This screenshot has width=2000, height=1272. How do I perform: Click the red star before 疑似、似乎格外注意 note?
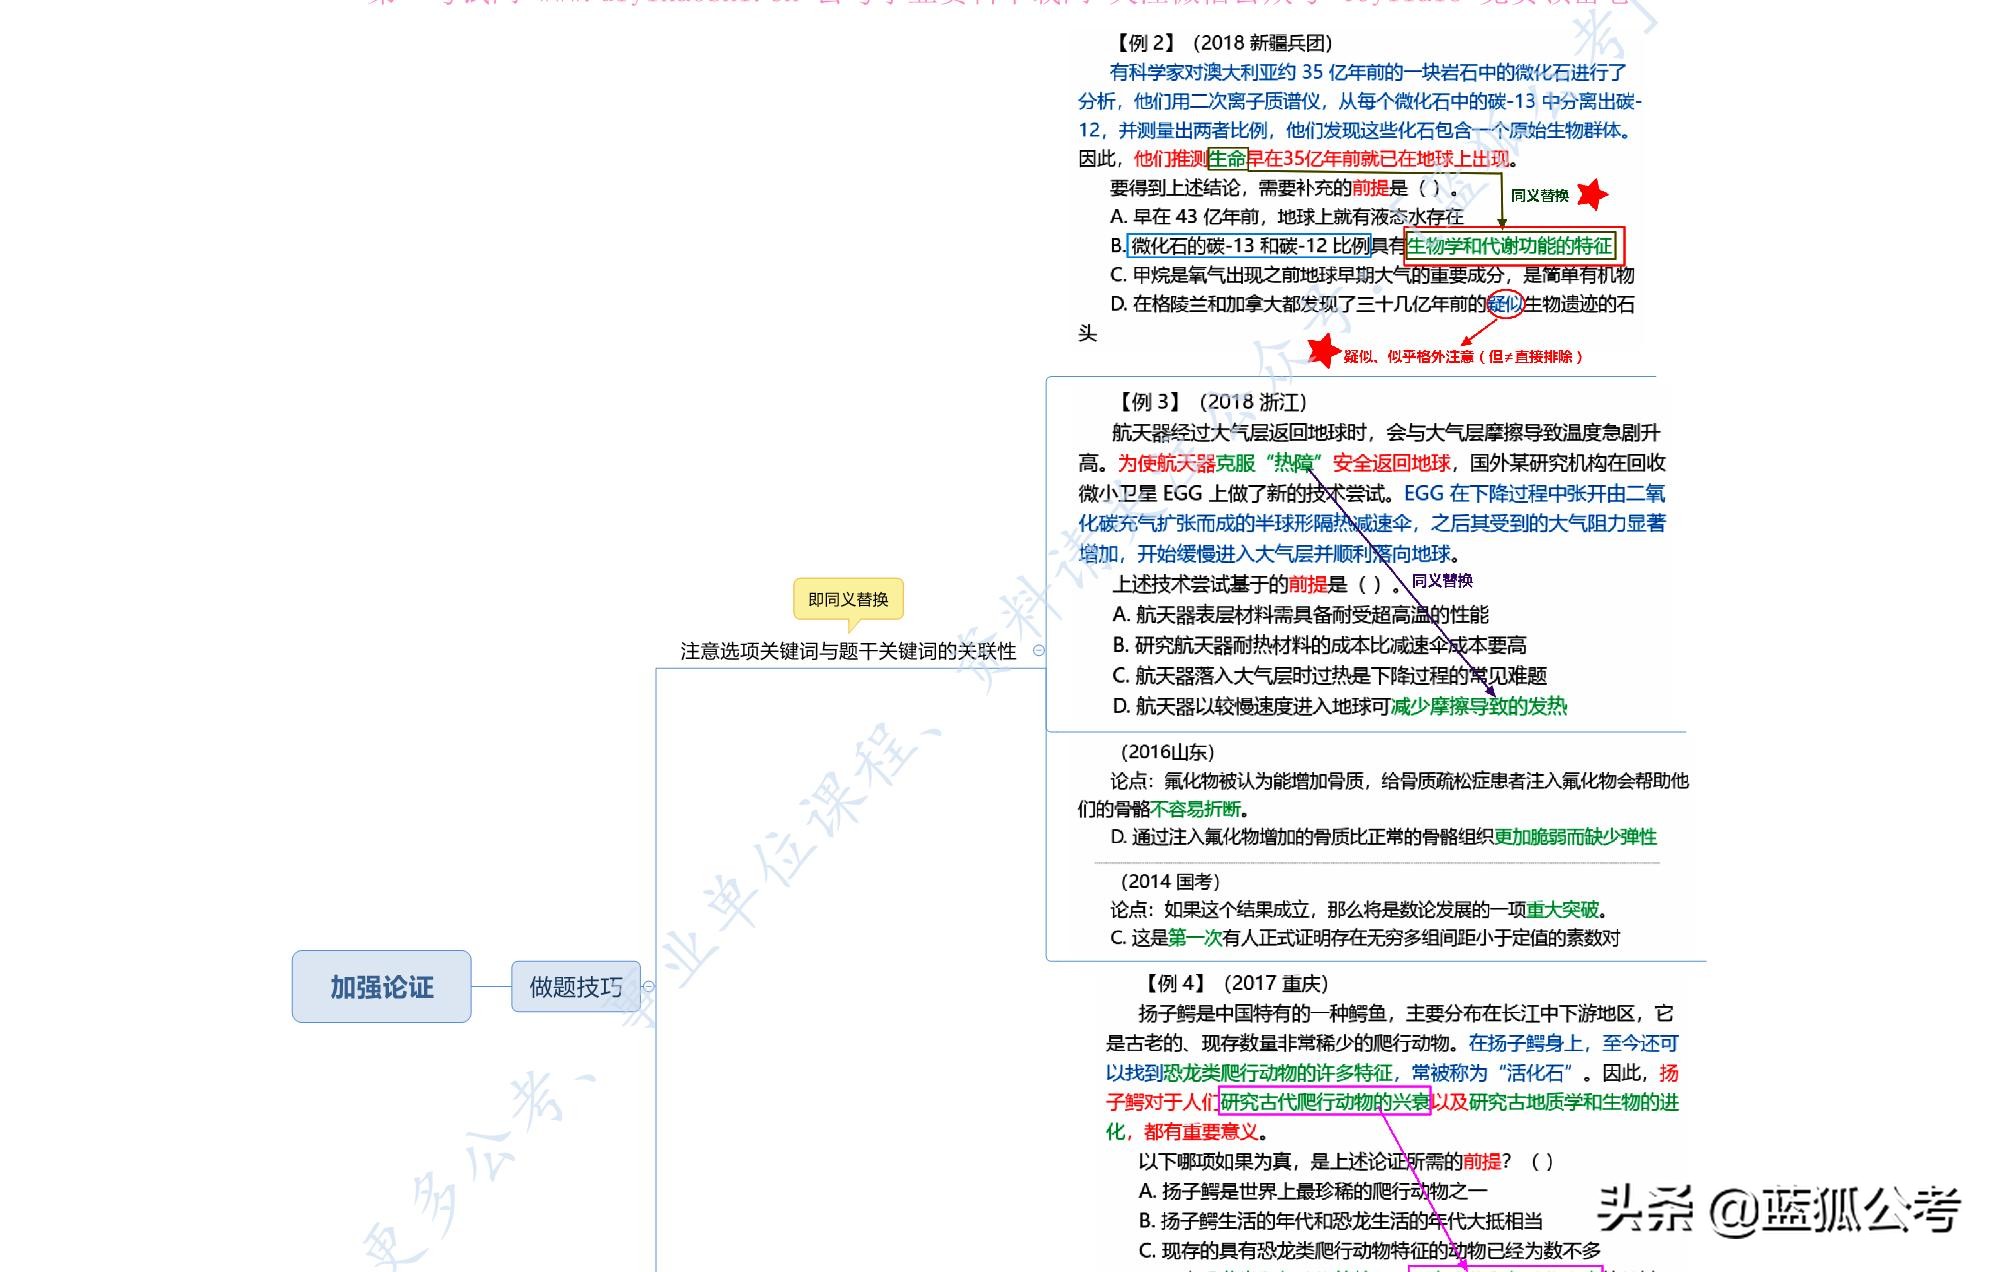tap(1324, 351)
